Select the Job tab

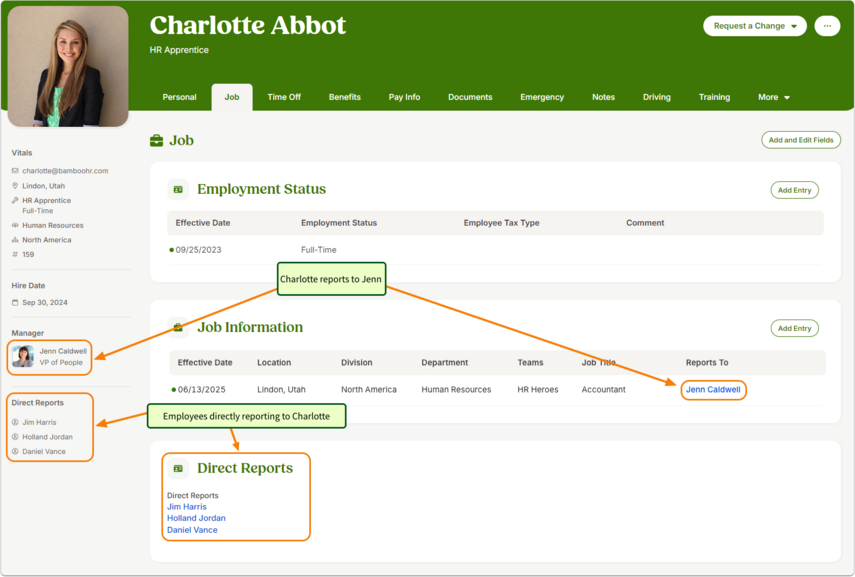coord(232,97)
